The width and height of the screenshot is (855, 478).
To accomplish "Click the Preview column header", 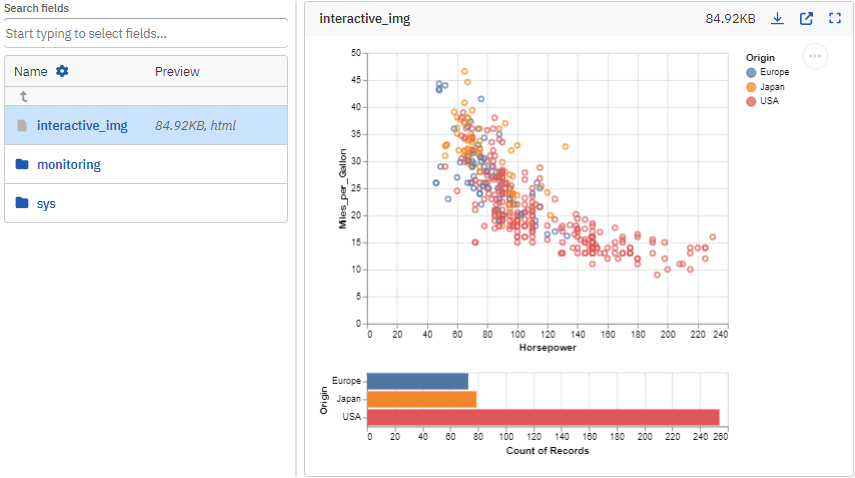I will (177, 71).
